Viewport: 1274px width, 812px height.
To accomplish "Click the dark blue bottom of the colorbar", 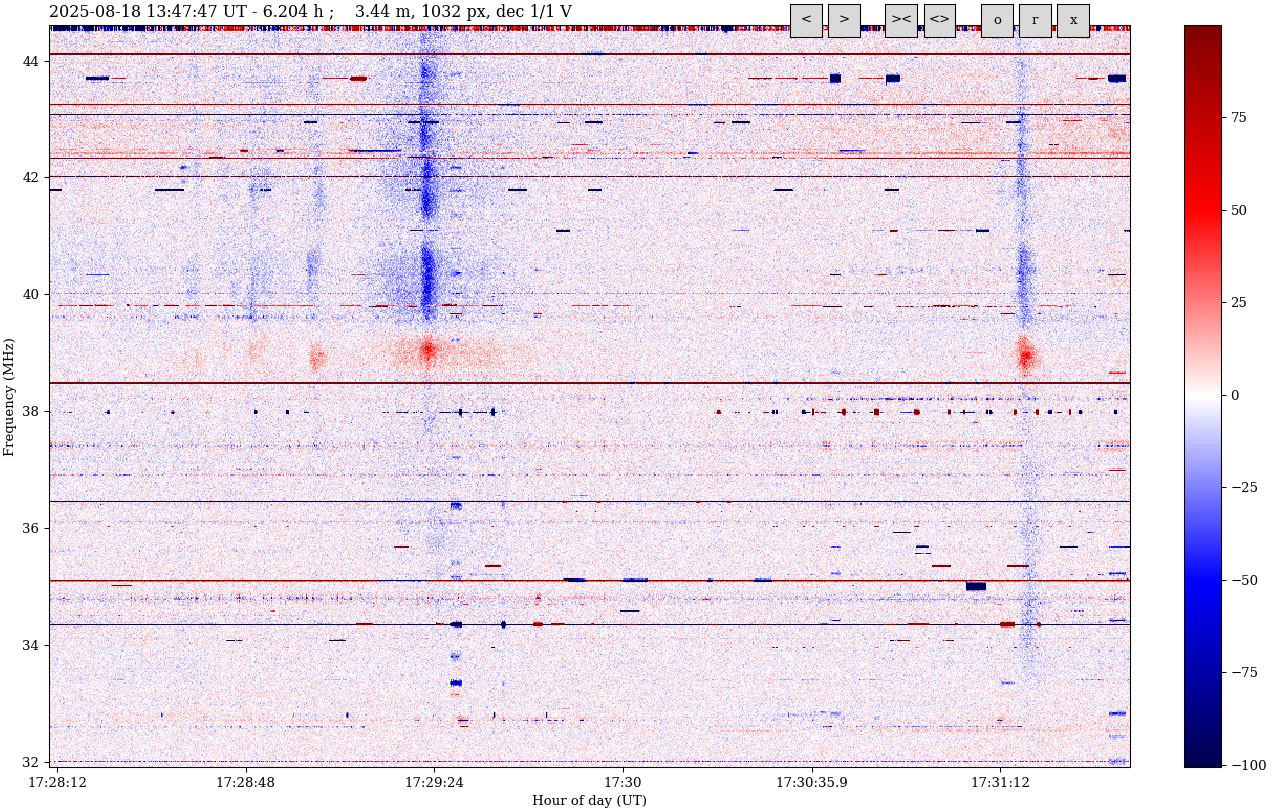I will 1202,760.
